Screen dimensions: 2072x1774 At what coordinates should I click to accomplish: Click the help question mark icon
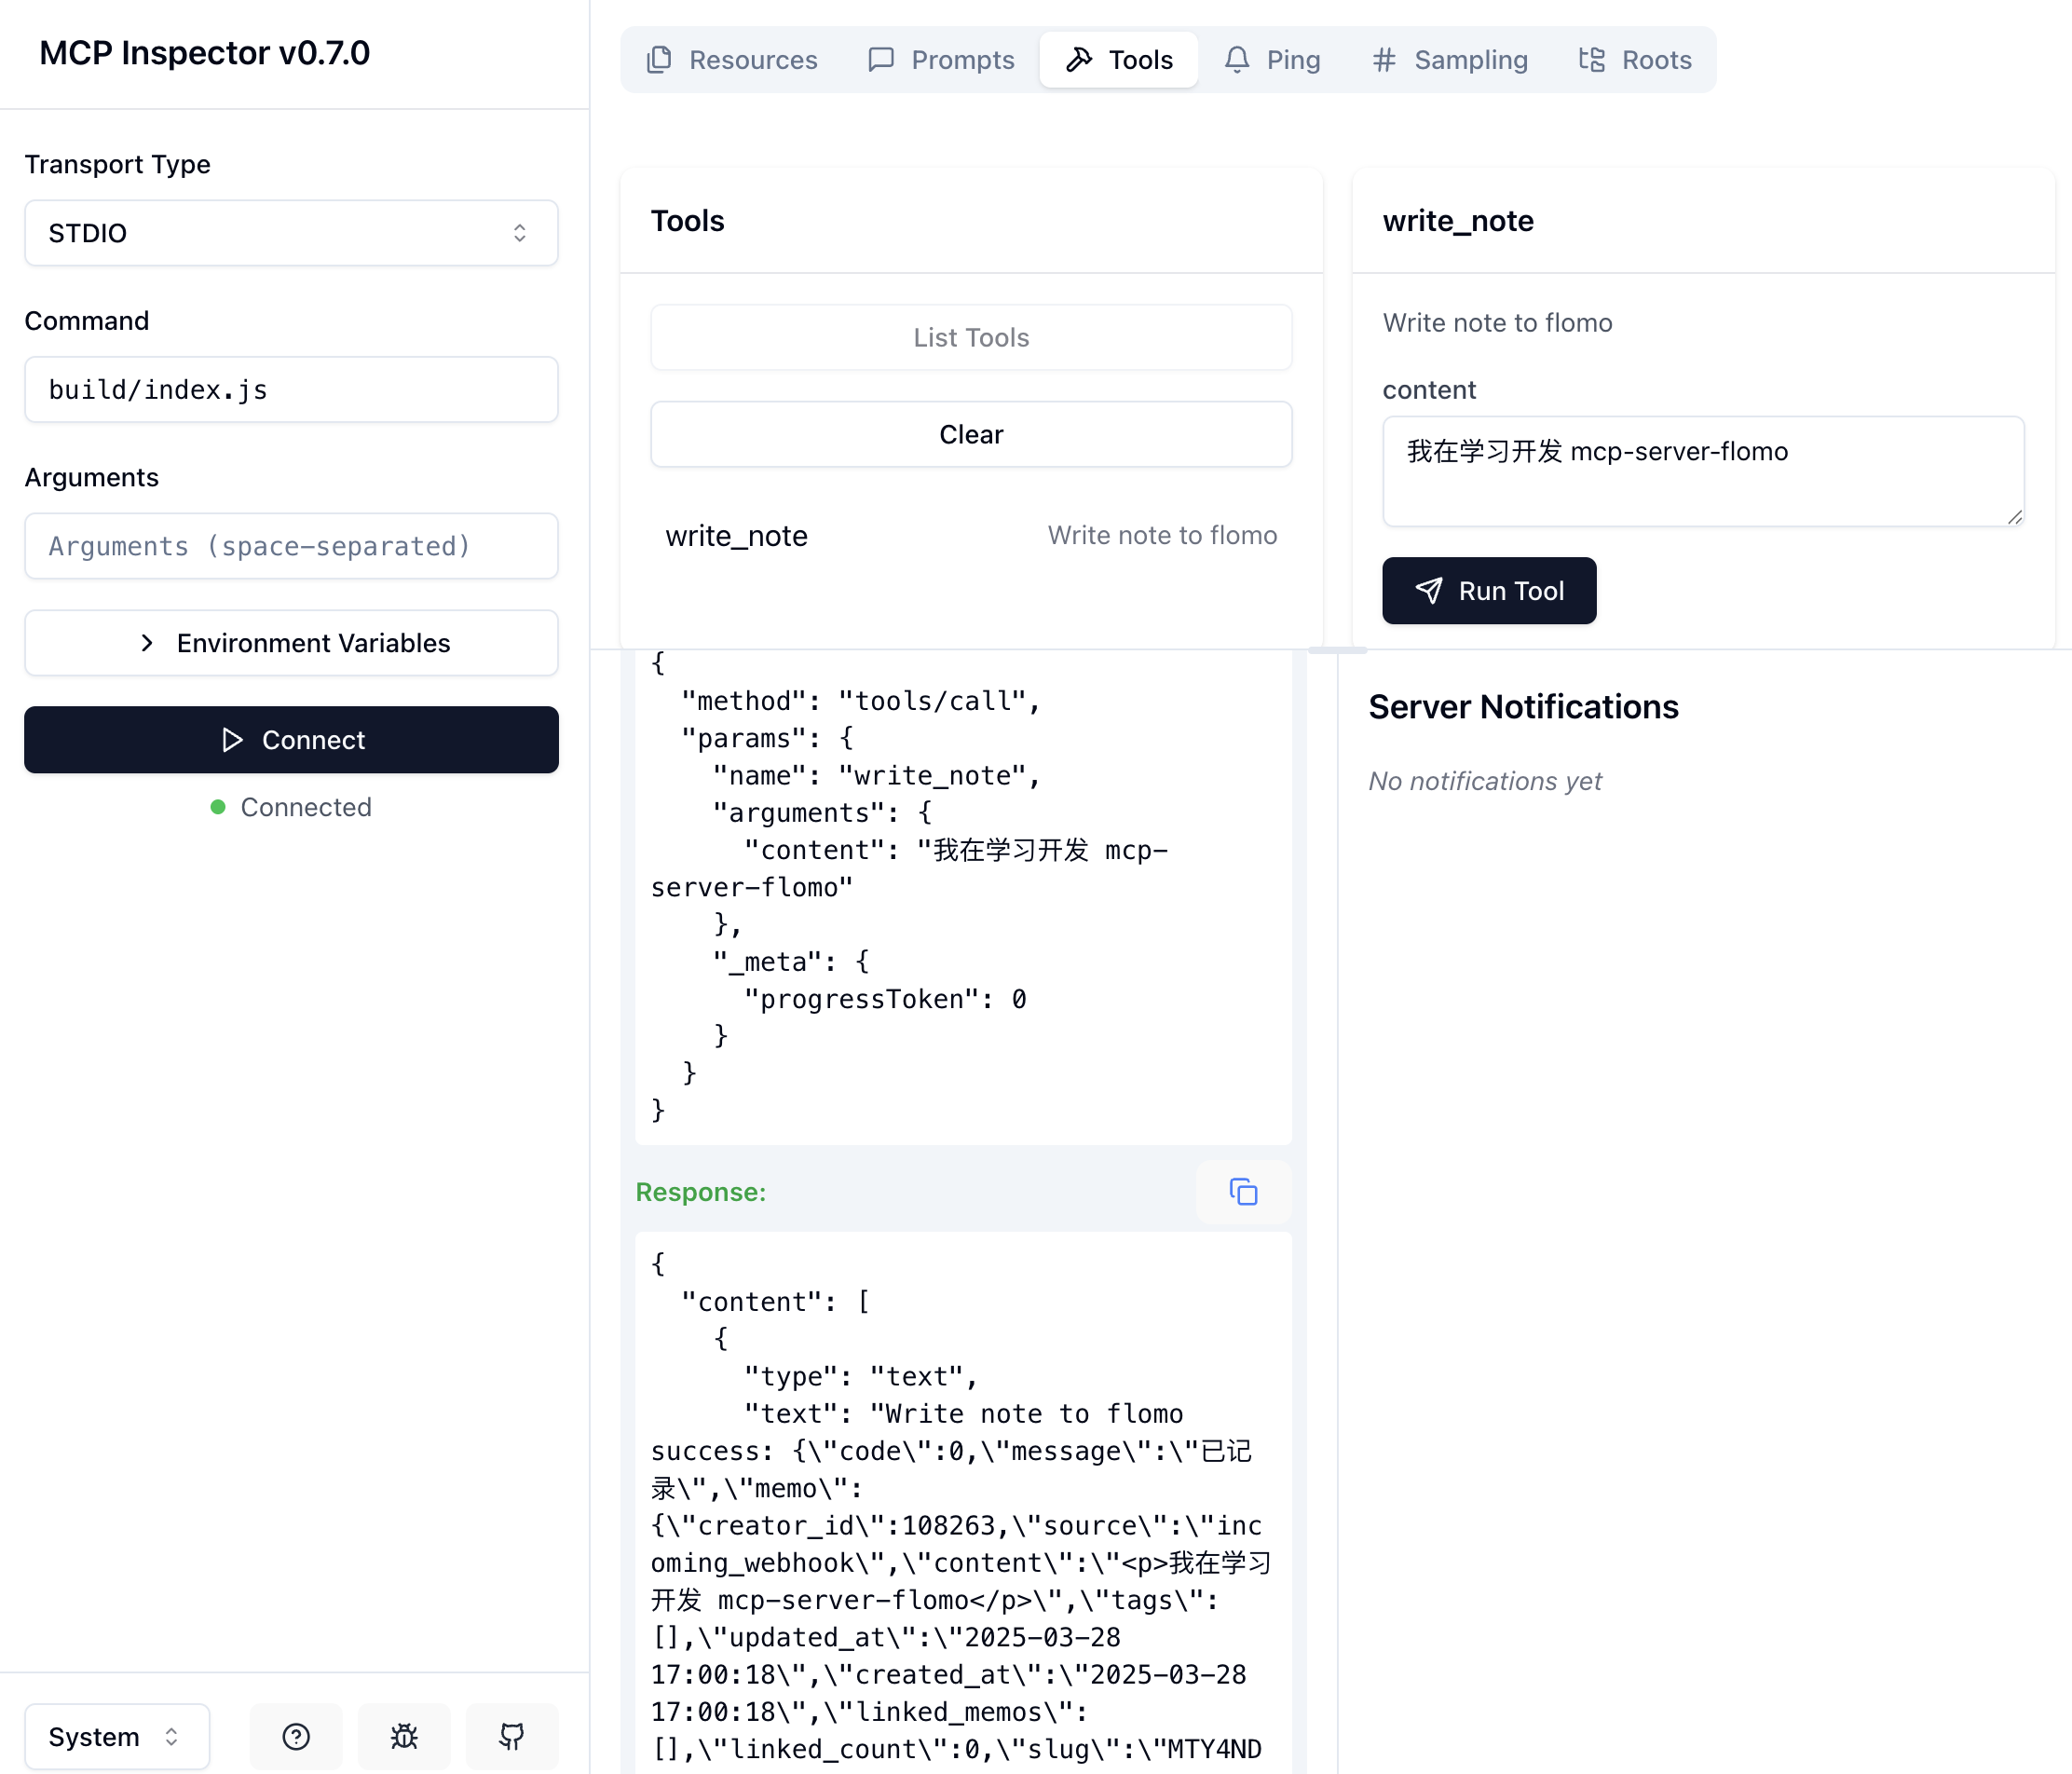[x=296, y=1736]
